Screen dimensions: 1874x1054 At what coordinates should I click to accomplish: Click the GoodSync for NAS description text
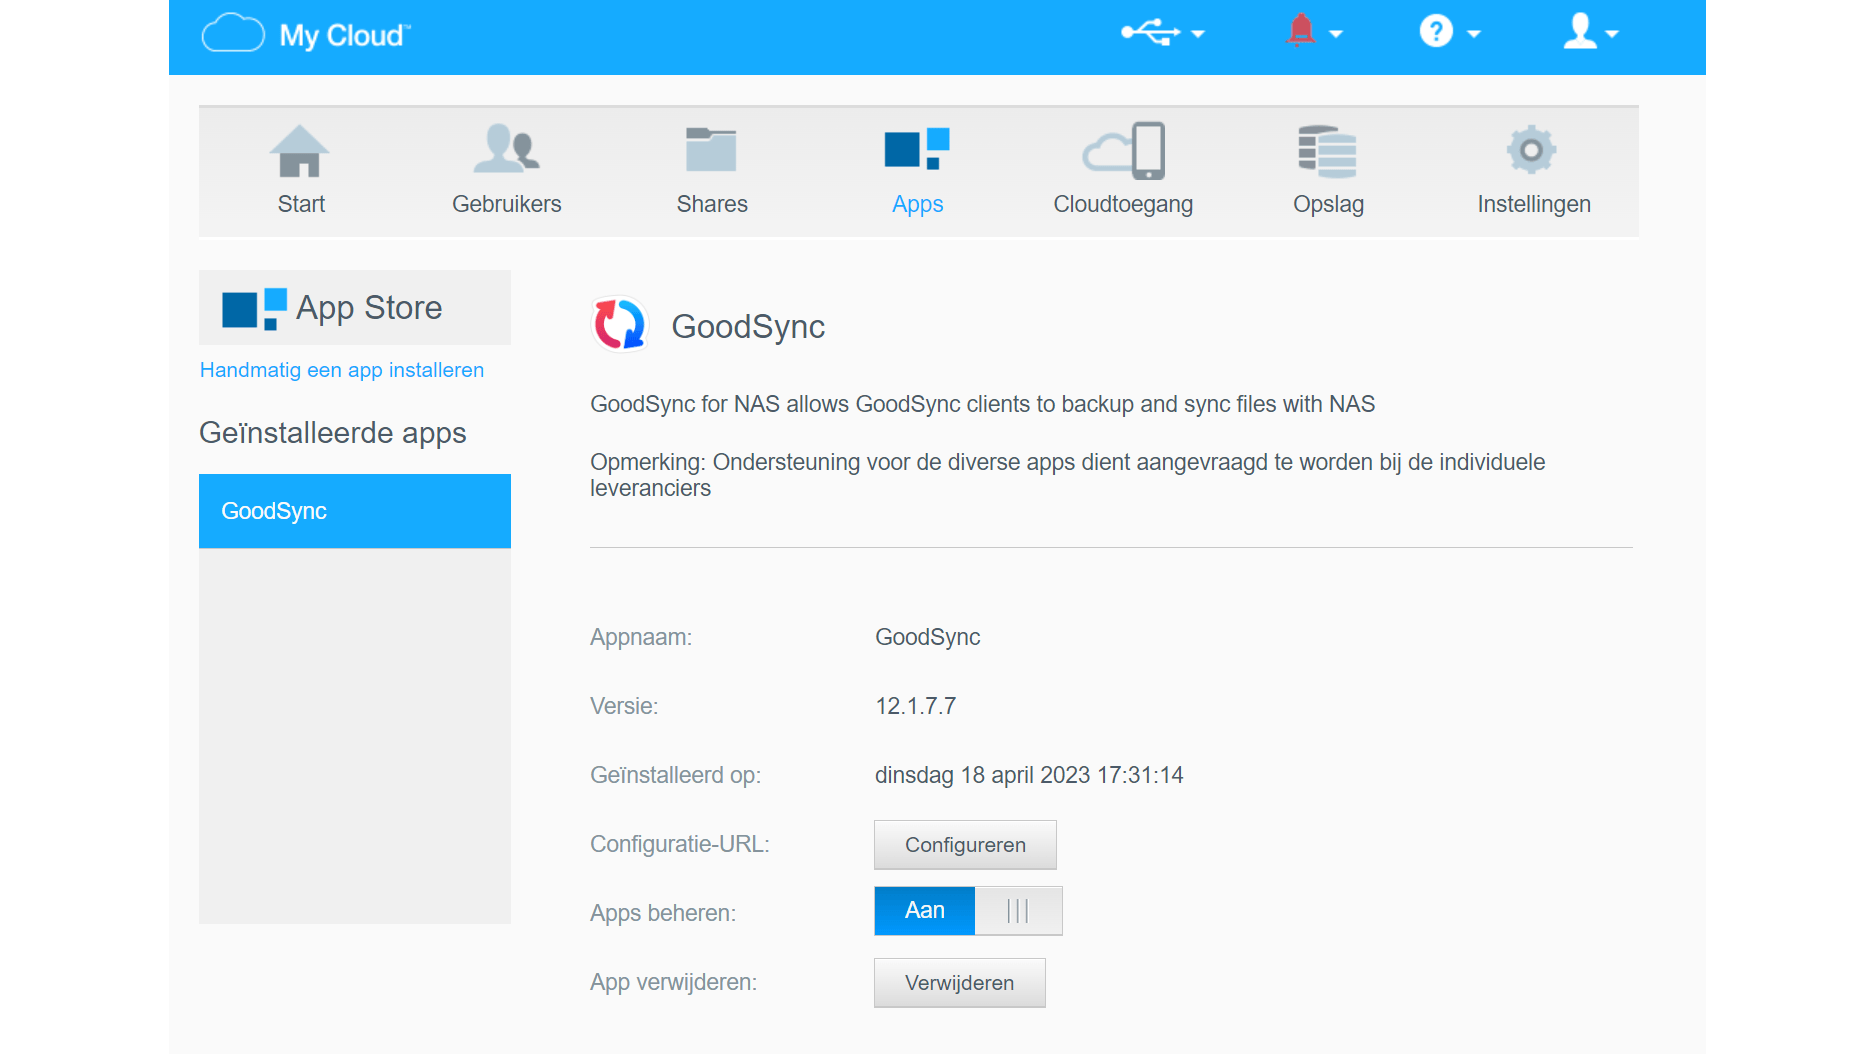coord(983,405)
